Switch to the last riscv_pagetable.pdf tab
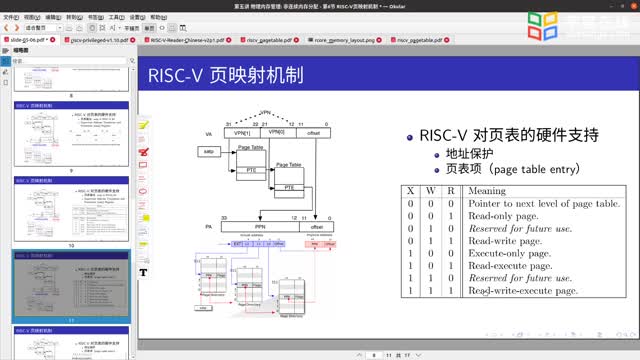This screenshot has height=360, width=640. point(419,40)
